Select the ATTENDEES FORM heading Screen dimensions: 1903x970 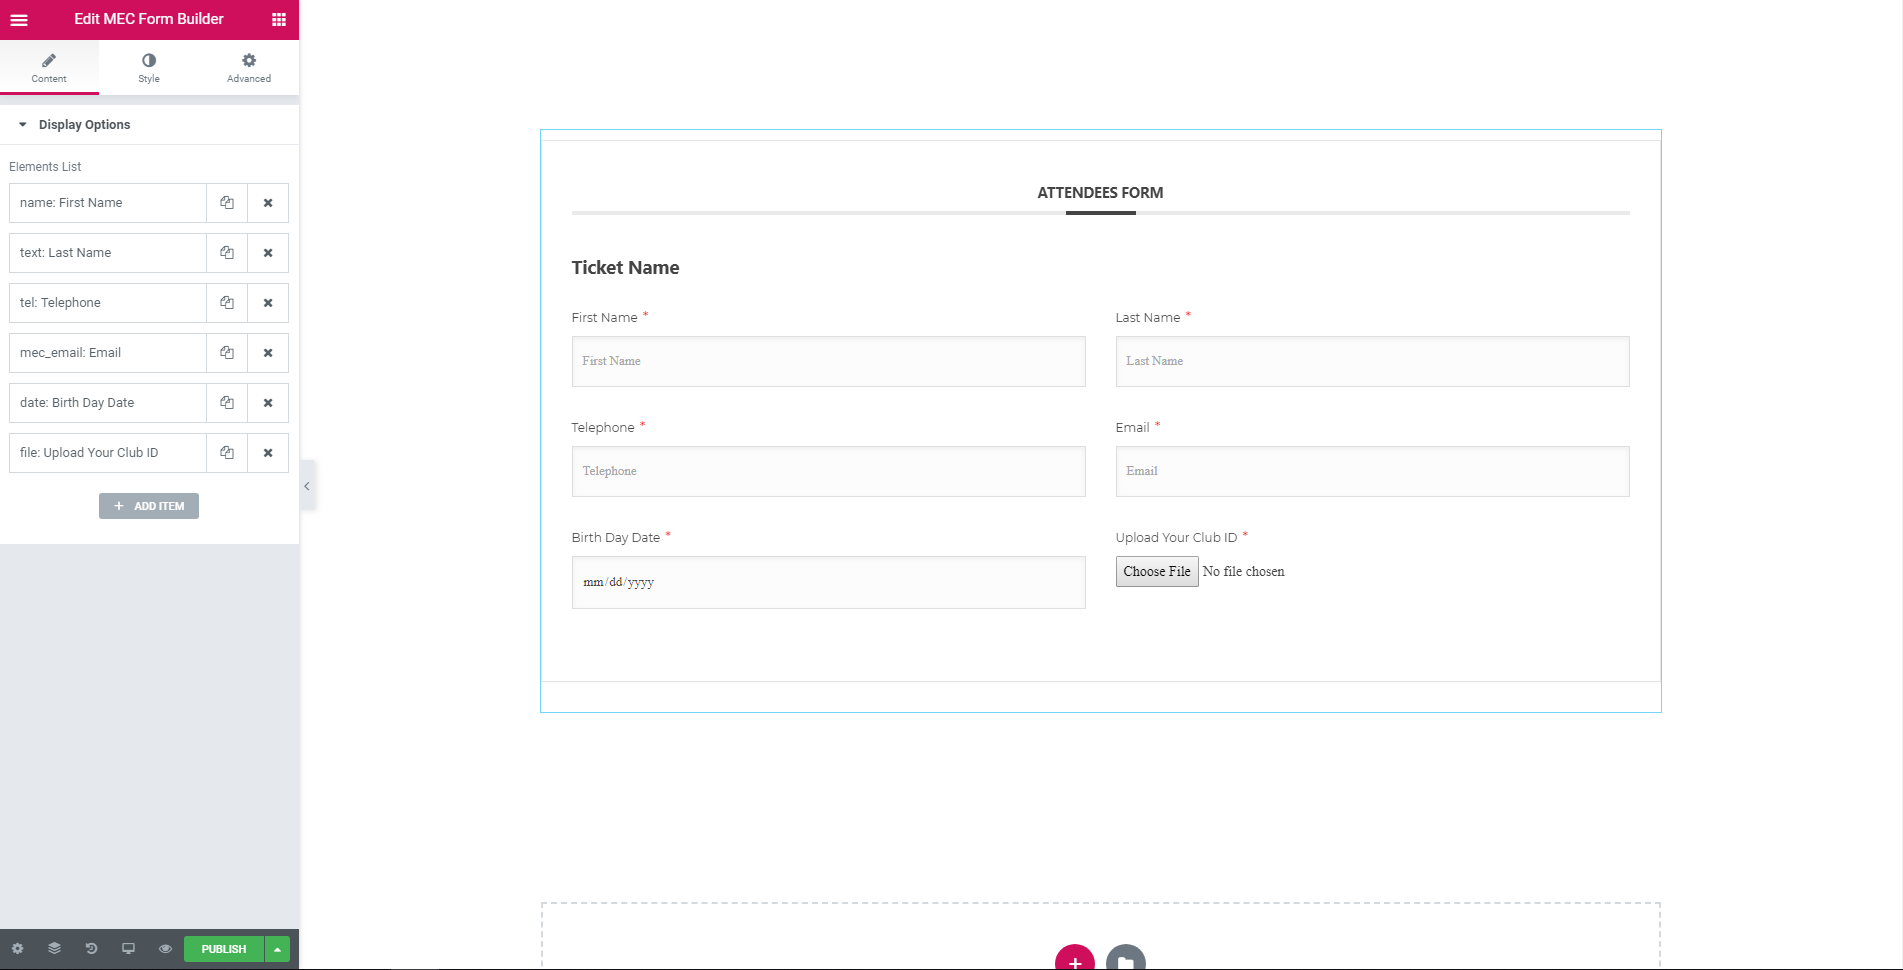pos(1100,193)
